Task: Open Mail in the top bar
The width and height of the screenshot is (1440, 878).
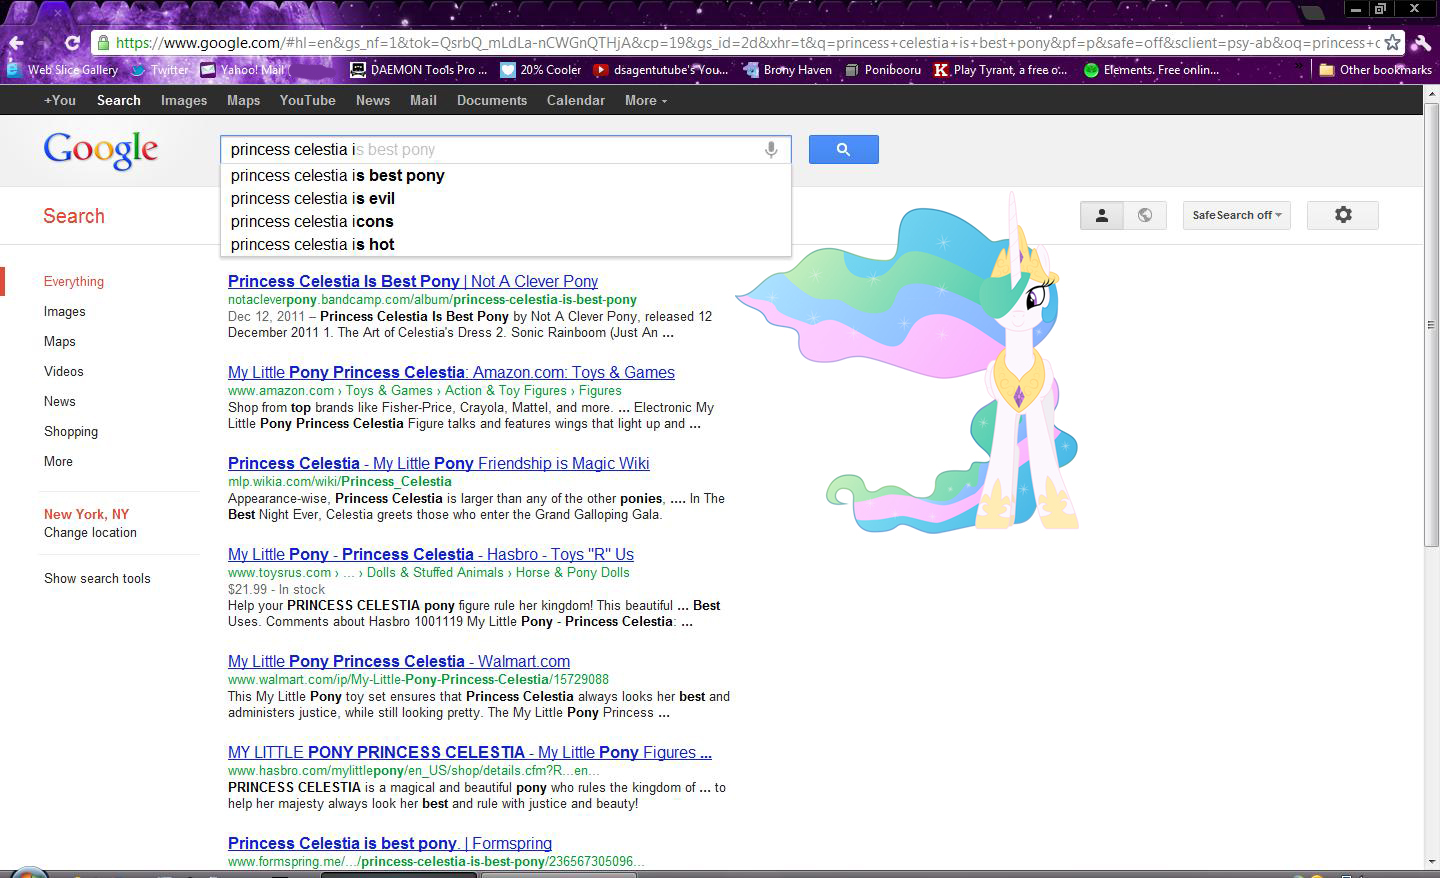Action: 423,100
